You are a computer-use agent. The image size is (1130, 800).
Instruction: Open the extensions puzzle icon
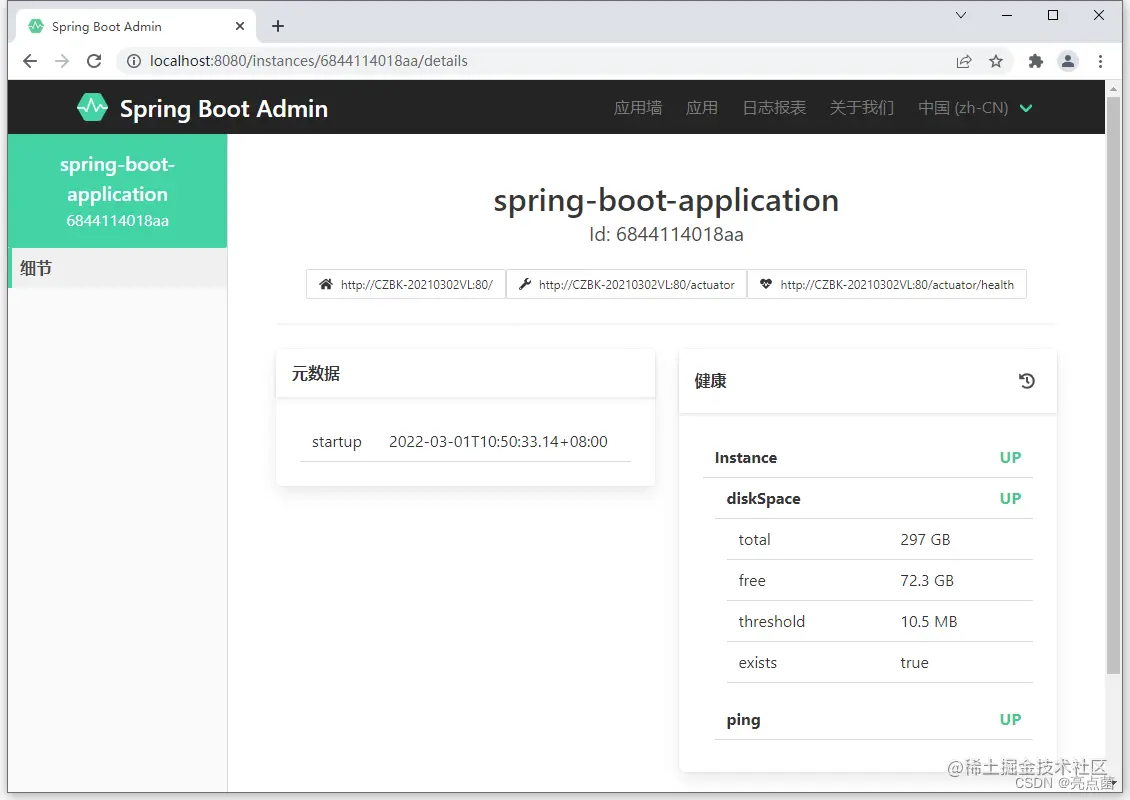click(1036, 61)
